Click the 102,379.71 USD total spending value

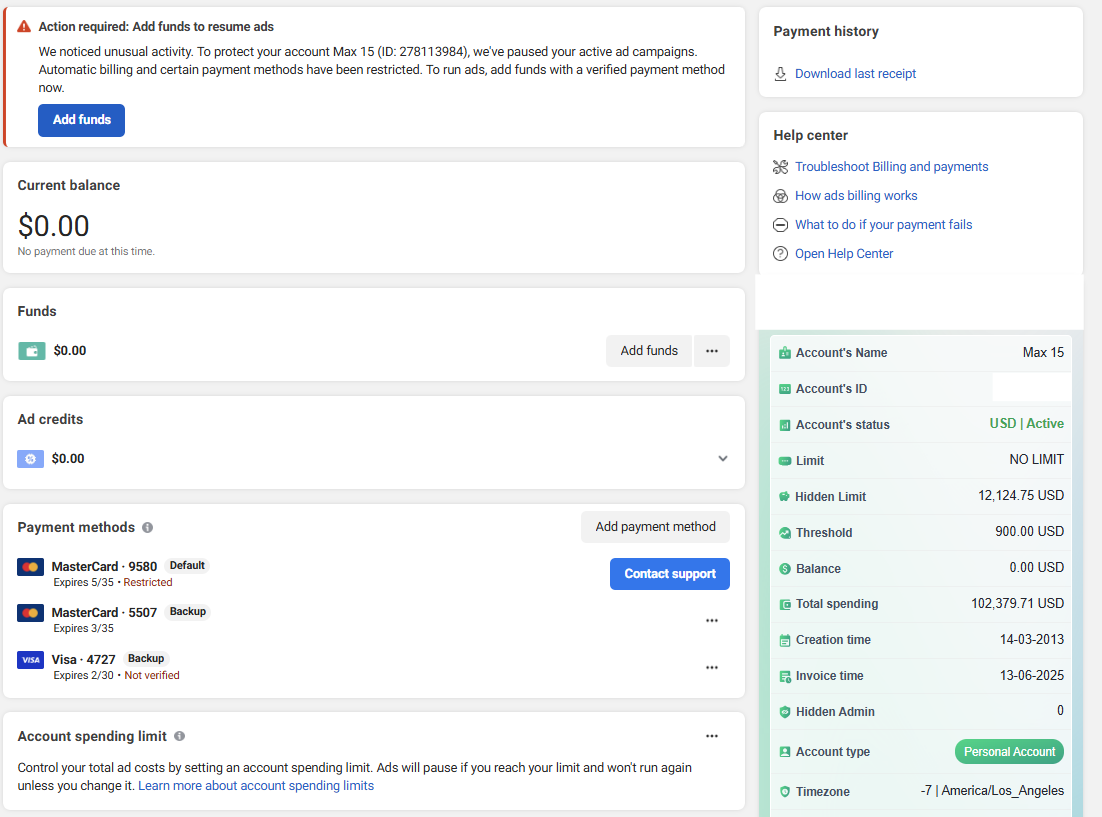(1017, 603)
